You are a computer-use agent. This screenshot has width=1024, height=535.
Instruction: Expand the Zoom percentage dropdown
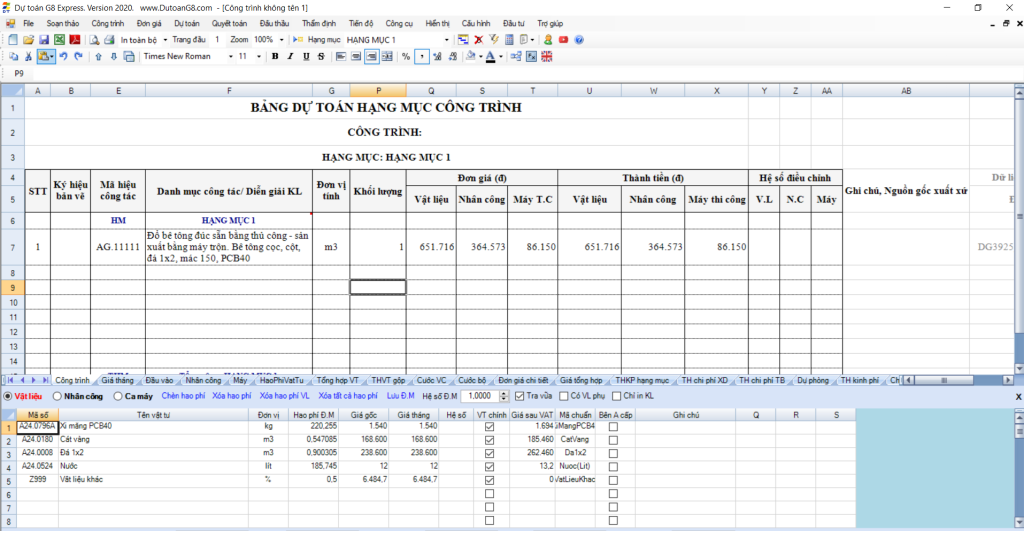coord(281,40)
